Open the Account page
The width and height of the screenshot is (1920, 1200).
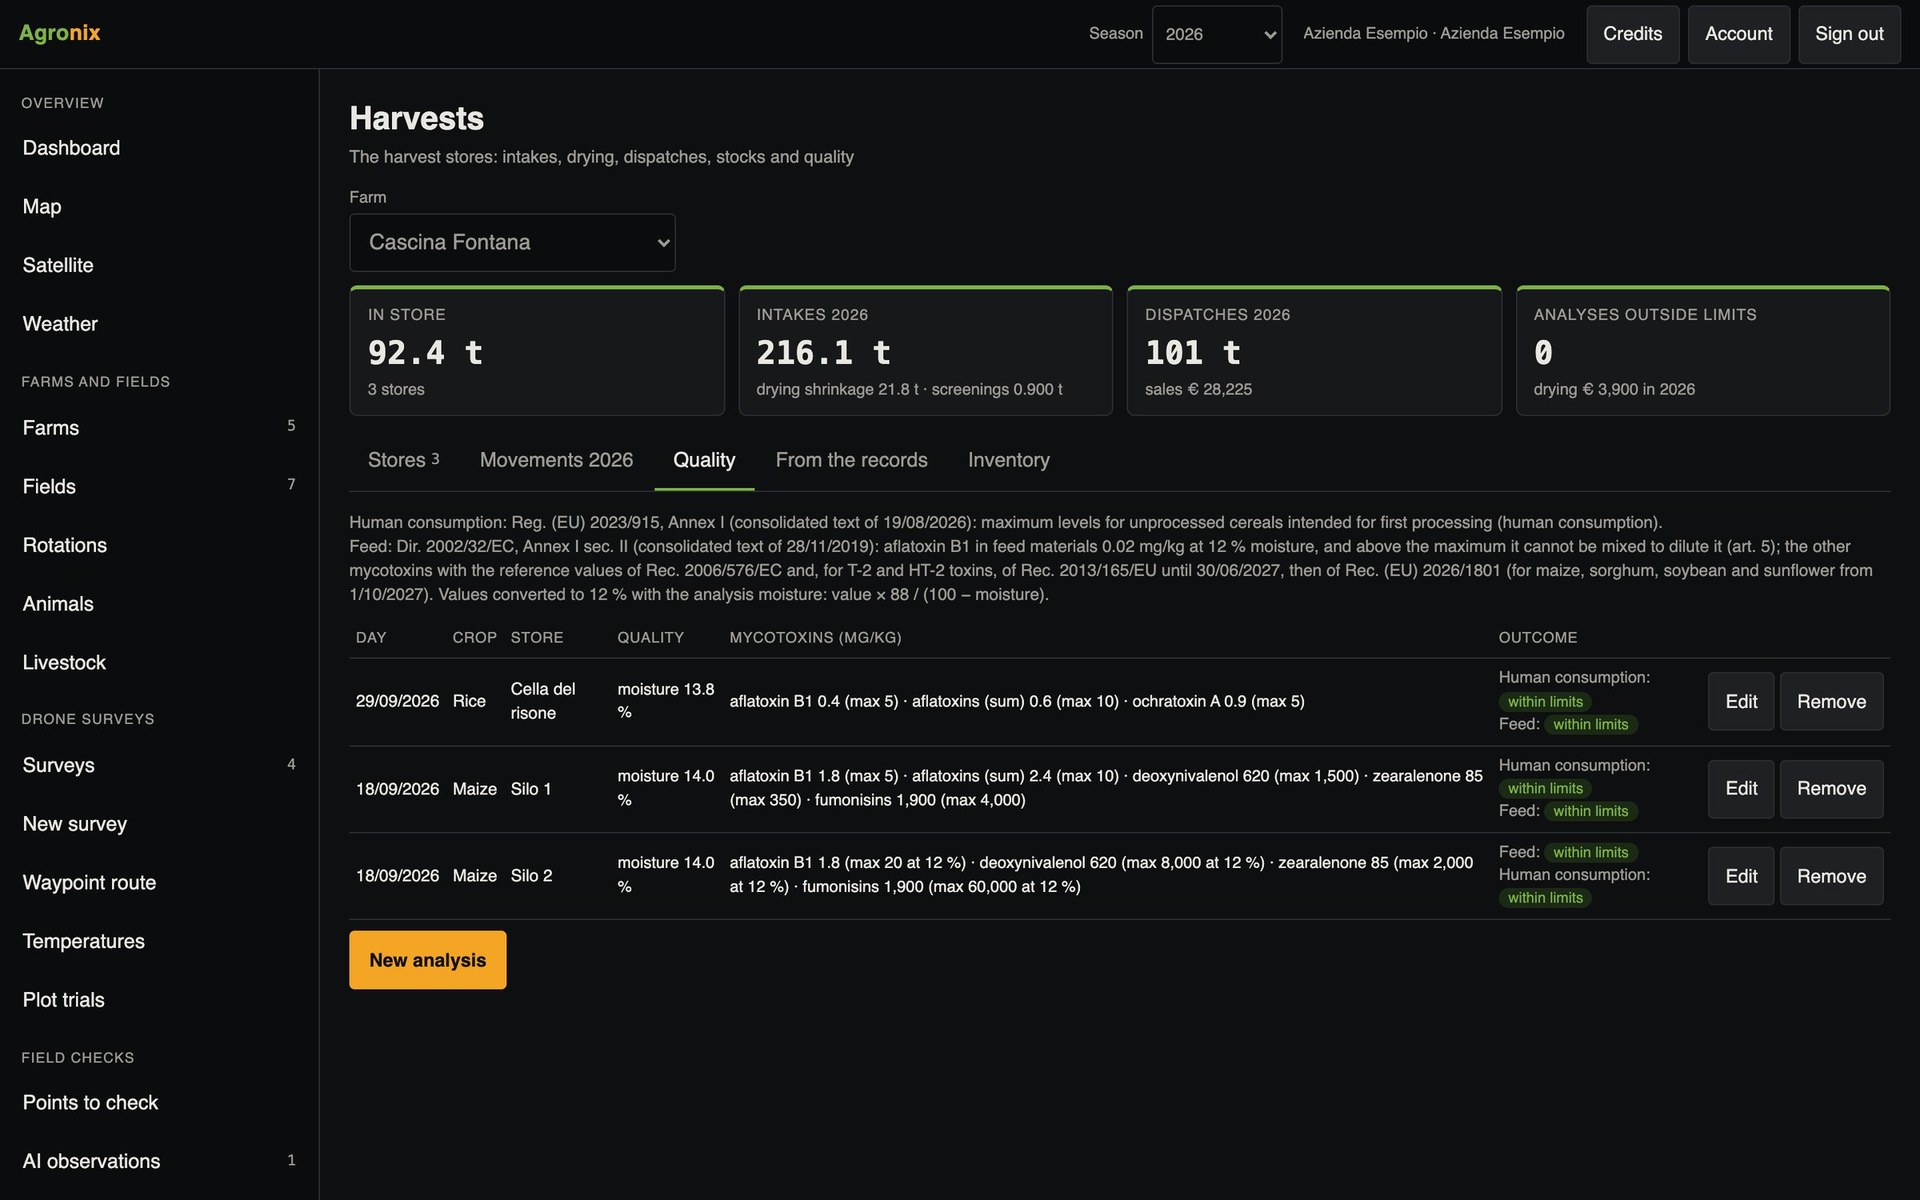pyautogui.click(x=1739, y=34)
